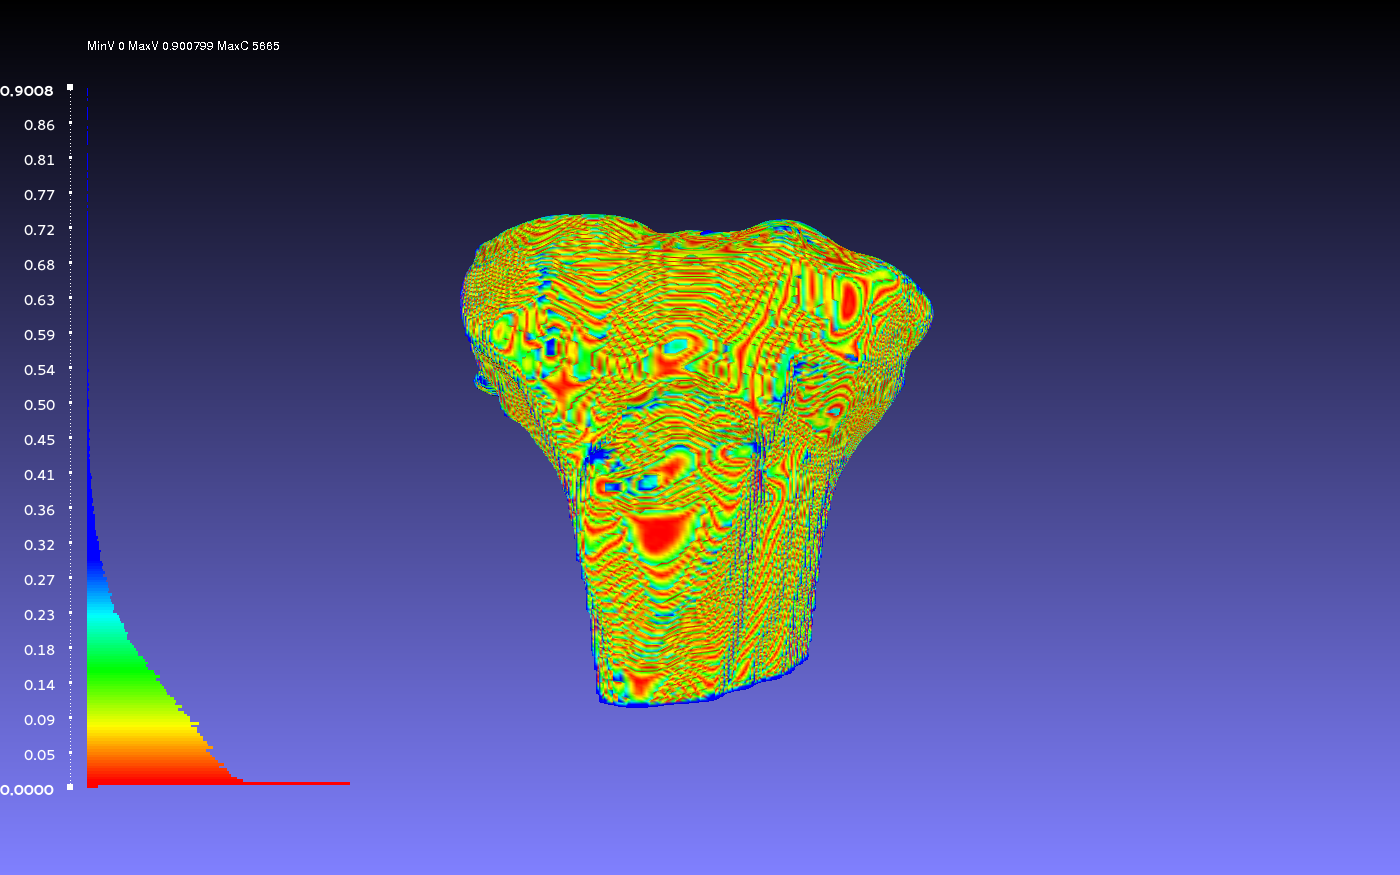The width and height of the screenshot is (1400, 875).
Task: Select the 0.86 scale label
Action: tap(40, 125)
